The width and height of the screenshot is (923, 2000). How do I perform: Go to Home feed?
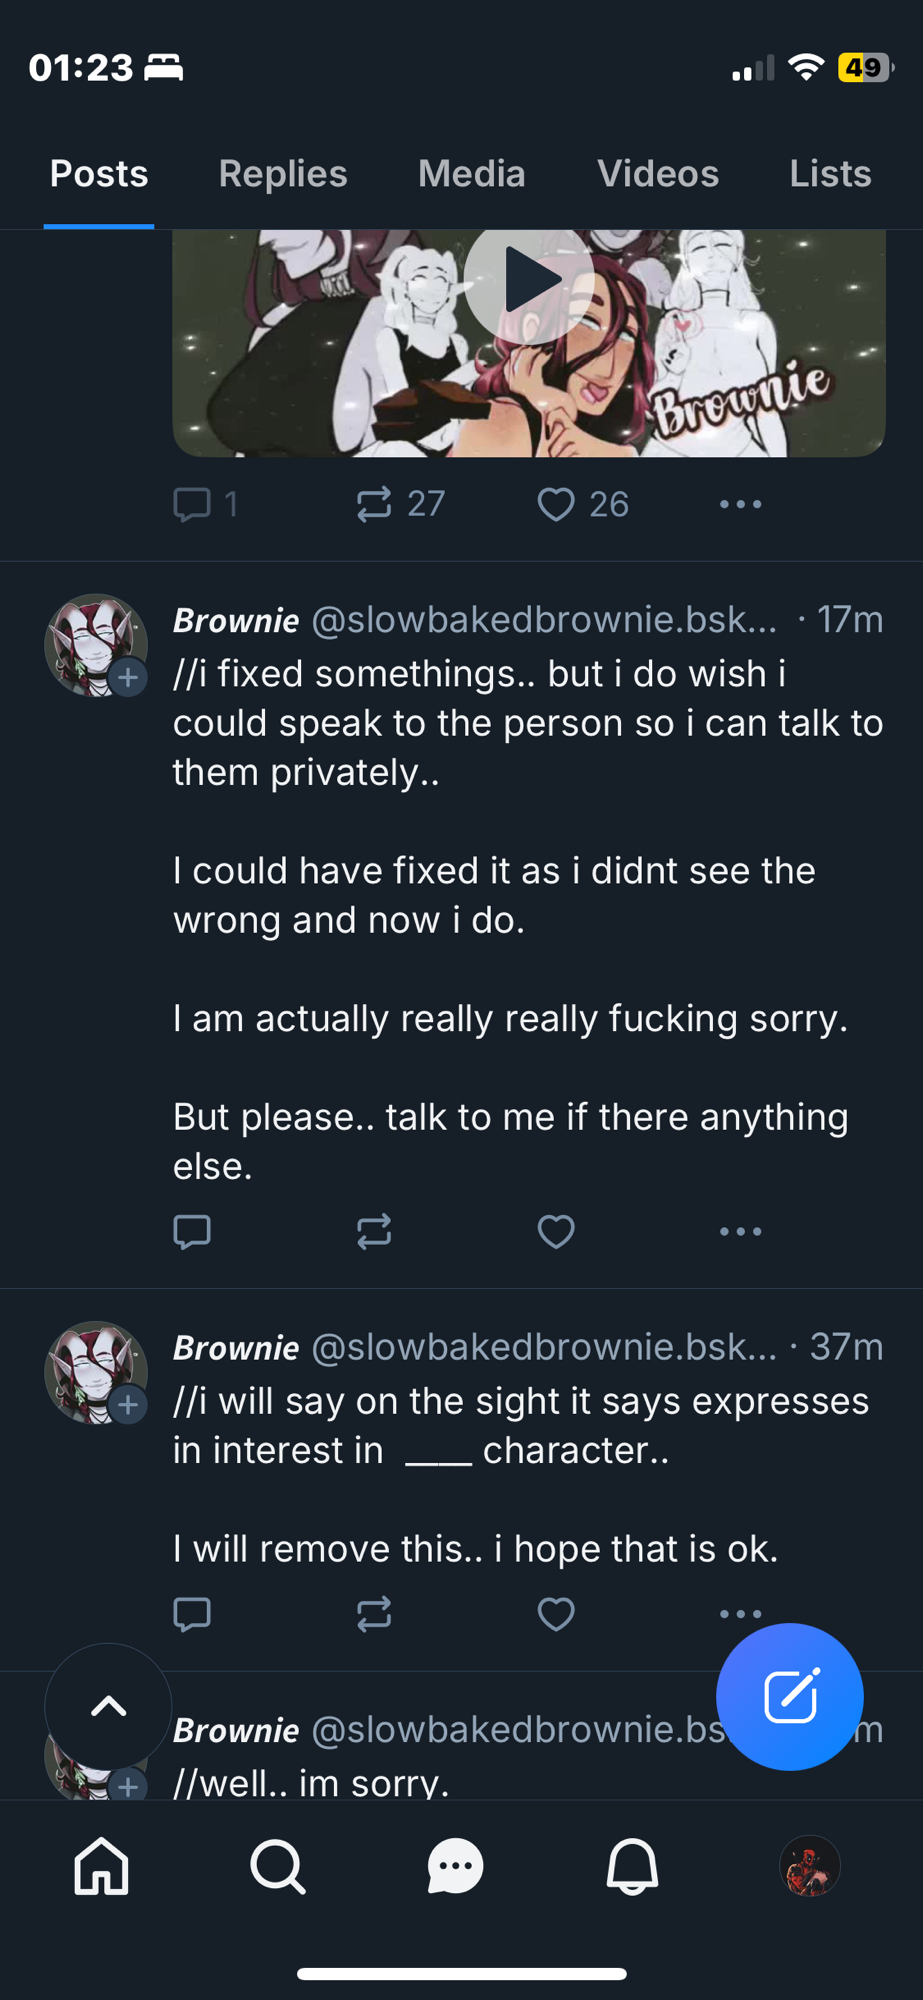click(102, 1866)
